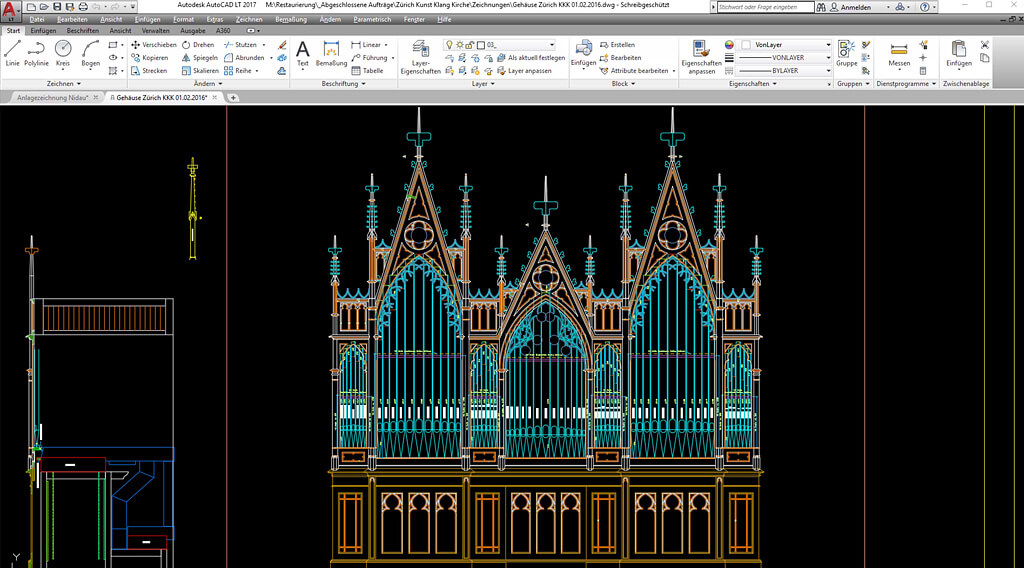Open the layer name dropdown list
Image resolution: width=1024 pixels, height=568 pixels.
tap(551, 45)
